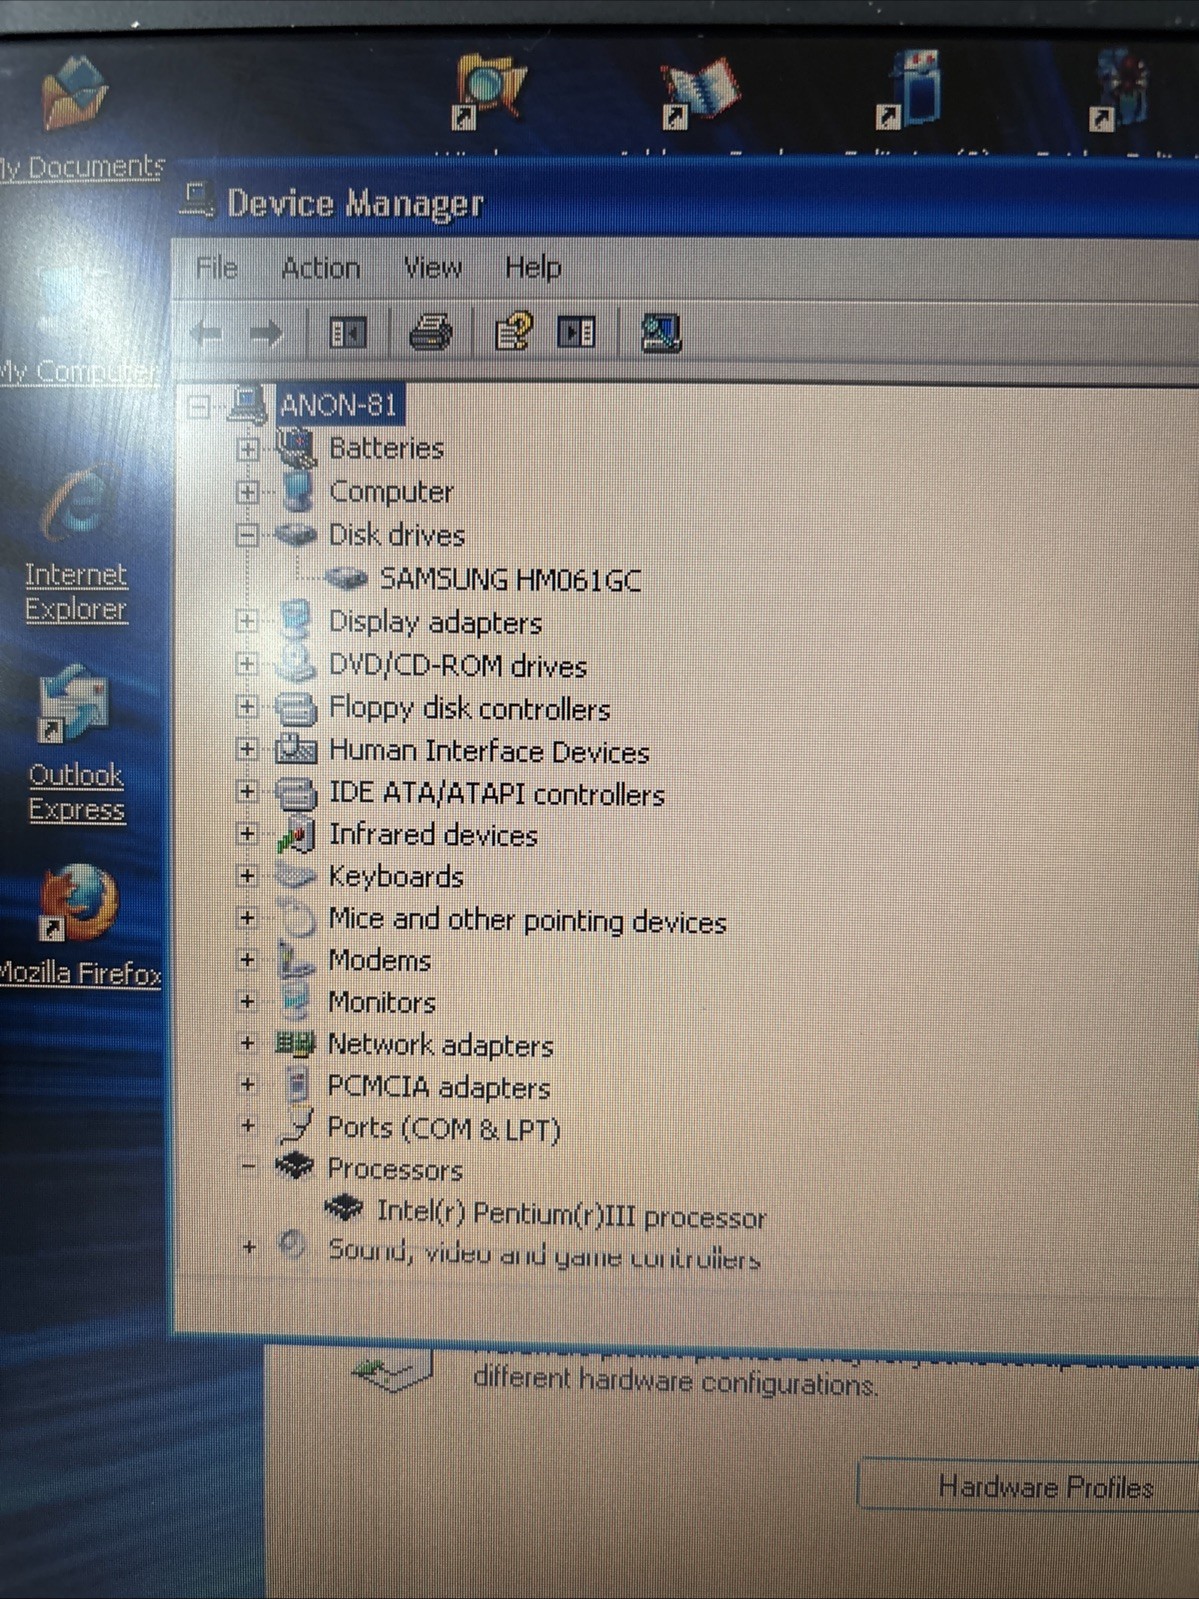Image resolution: width=1199 pixels, height=1599 pixels.
Task: Click the Display adapters icon
Action: pyautogui.click(x=296, y=620)
